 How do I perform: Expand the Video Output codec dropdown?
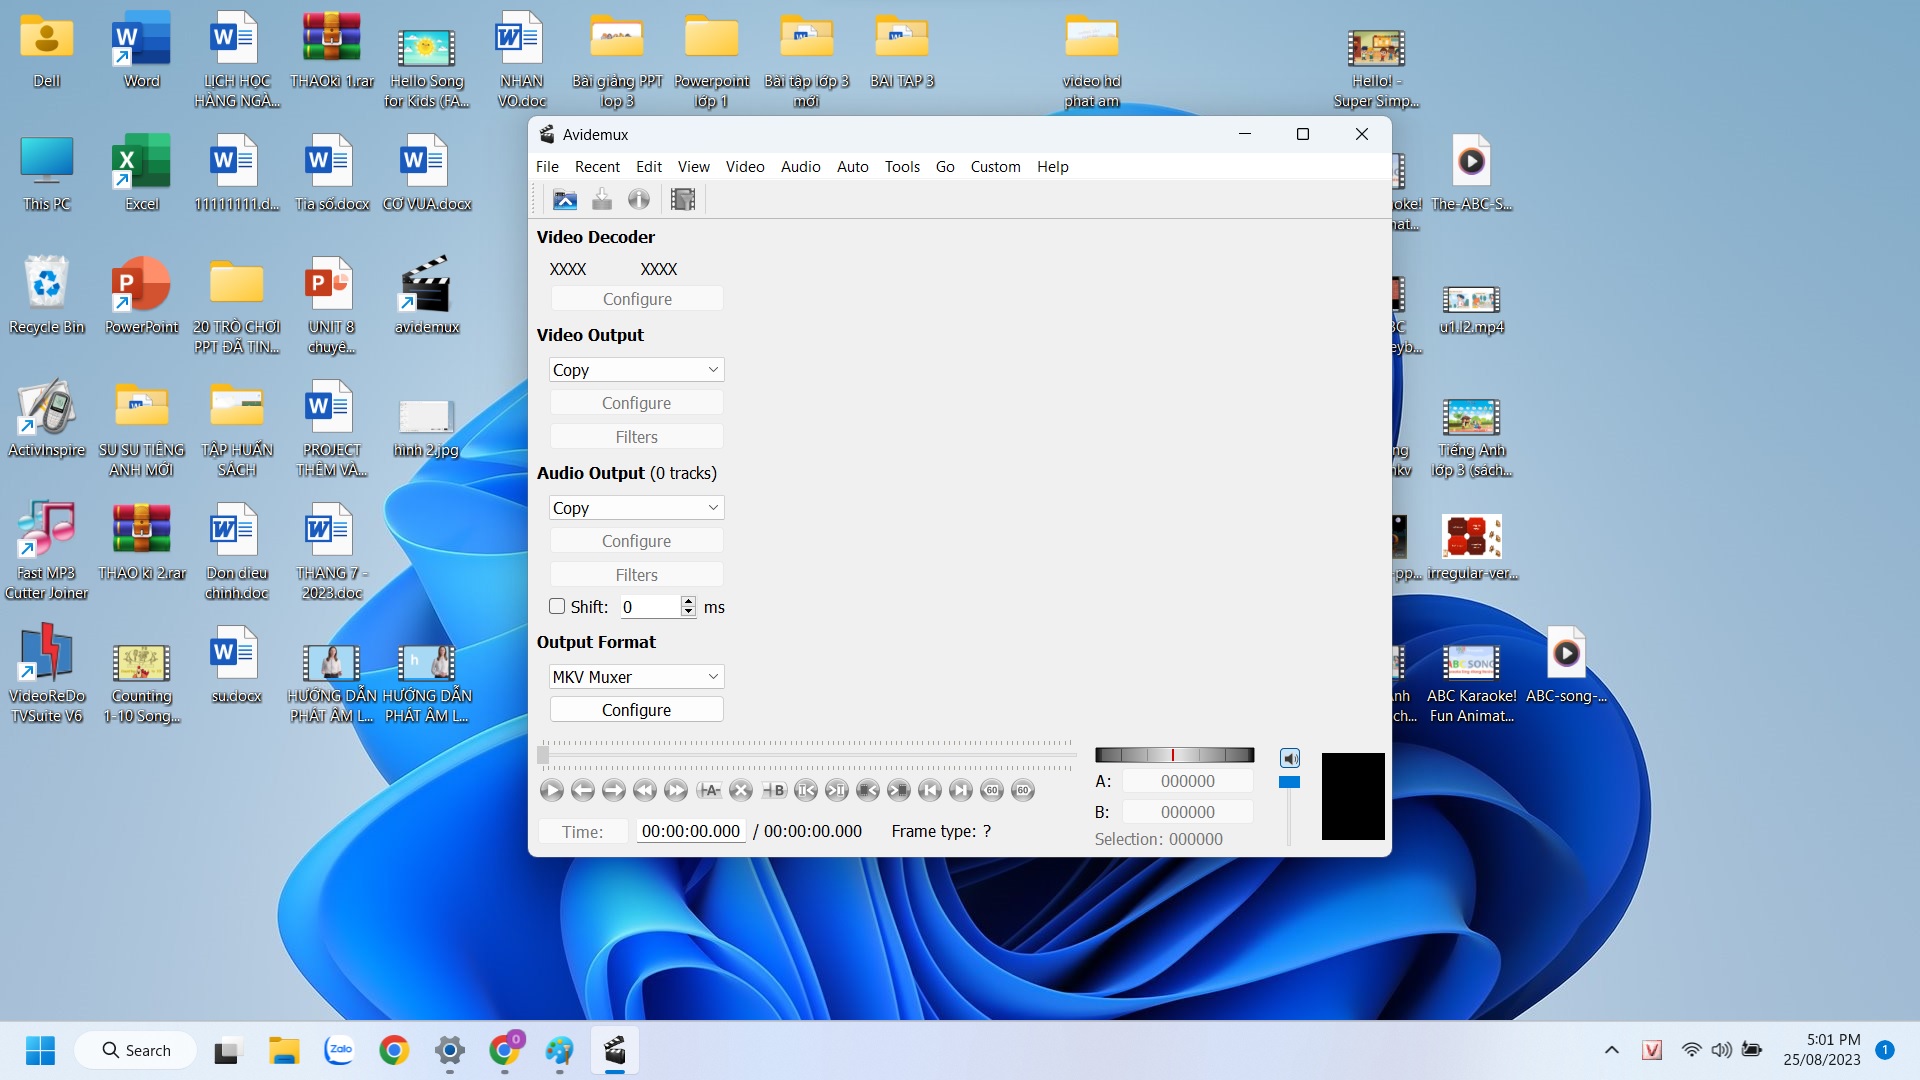[636, 369]
